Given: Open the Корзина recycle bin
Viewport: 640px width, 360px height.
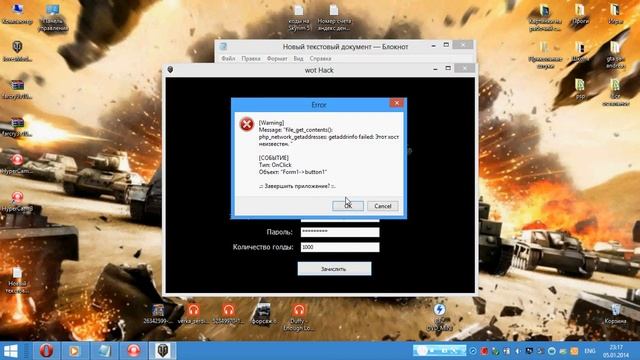Looking at the screenshot, I should (616, 313).
